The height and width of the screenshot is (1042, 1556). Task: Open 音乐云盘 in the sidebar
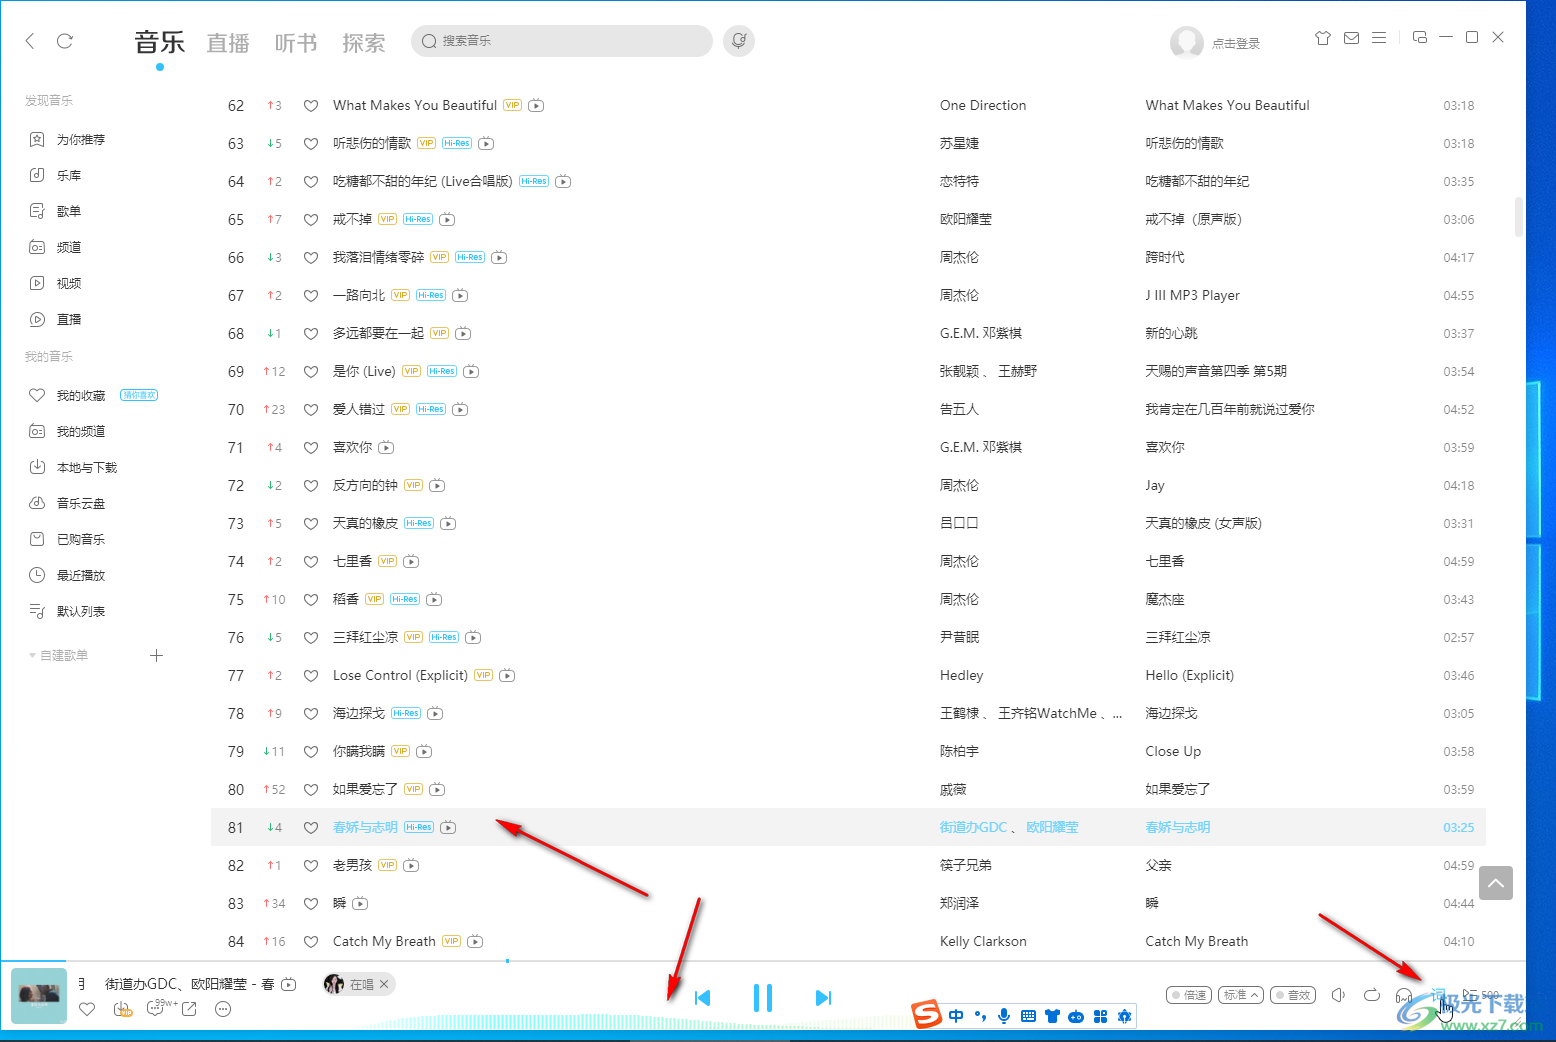coord(80,504)
